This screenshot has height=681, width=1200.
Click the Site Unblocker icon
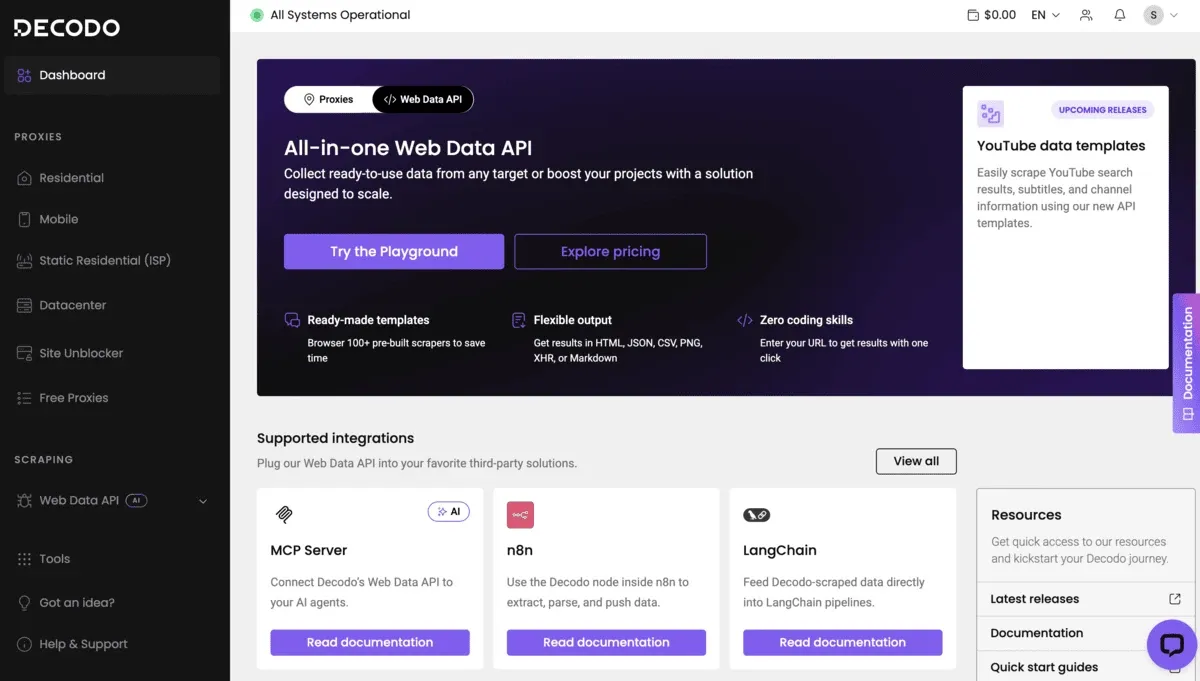25,353
